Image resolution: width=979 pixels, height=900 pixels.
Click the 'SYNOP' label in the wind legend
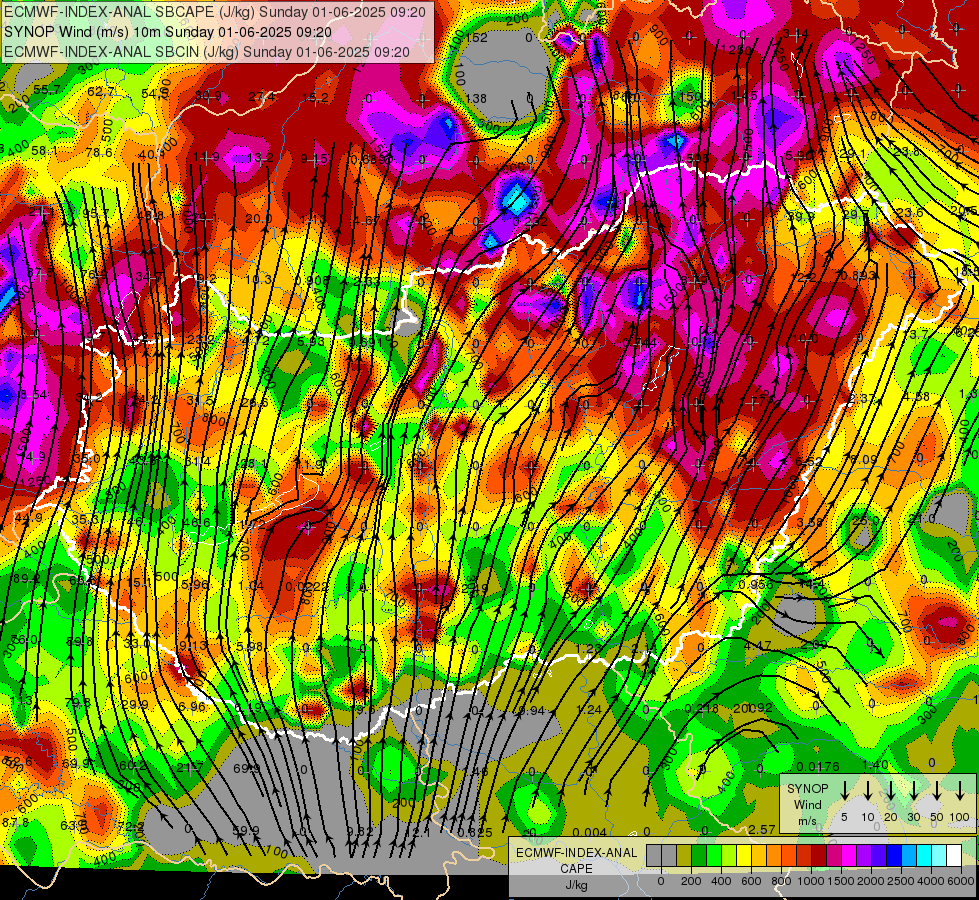[x=807, y=788]
